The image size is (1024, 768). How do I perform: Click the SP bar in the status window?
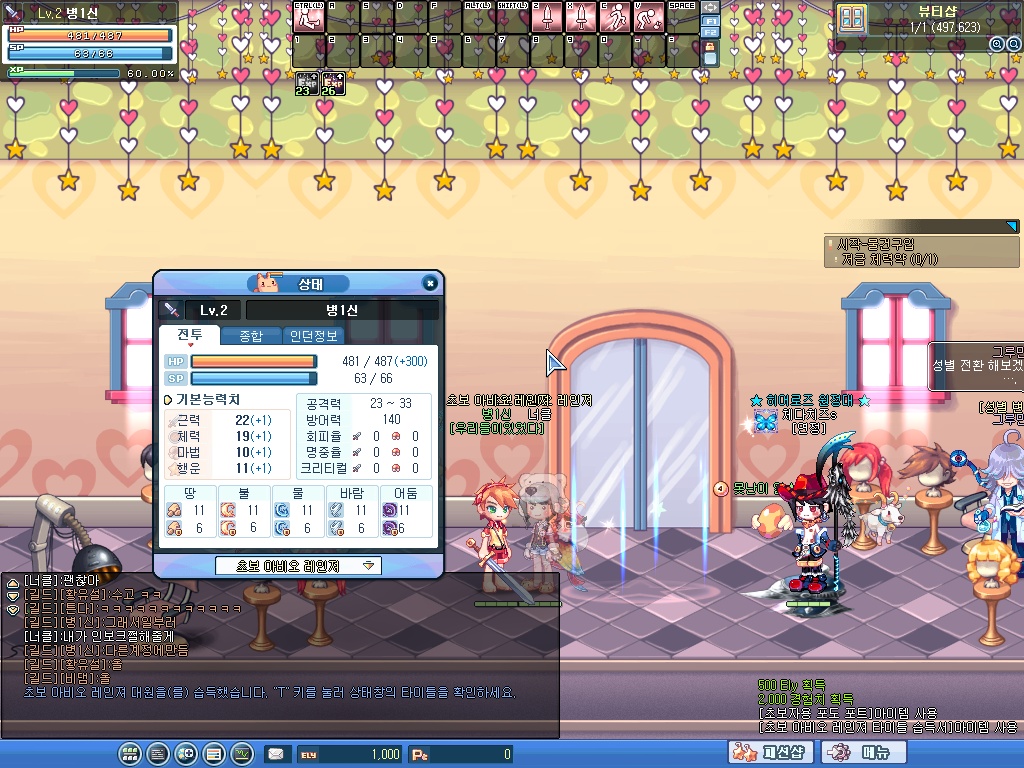[x=253, y=378]
